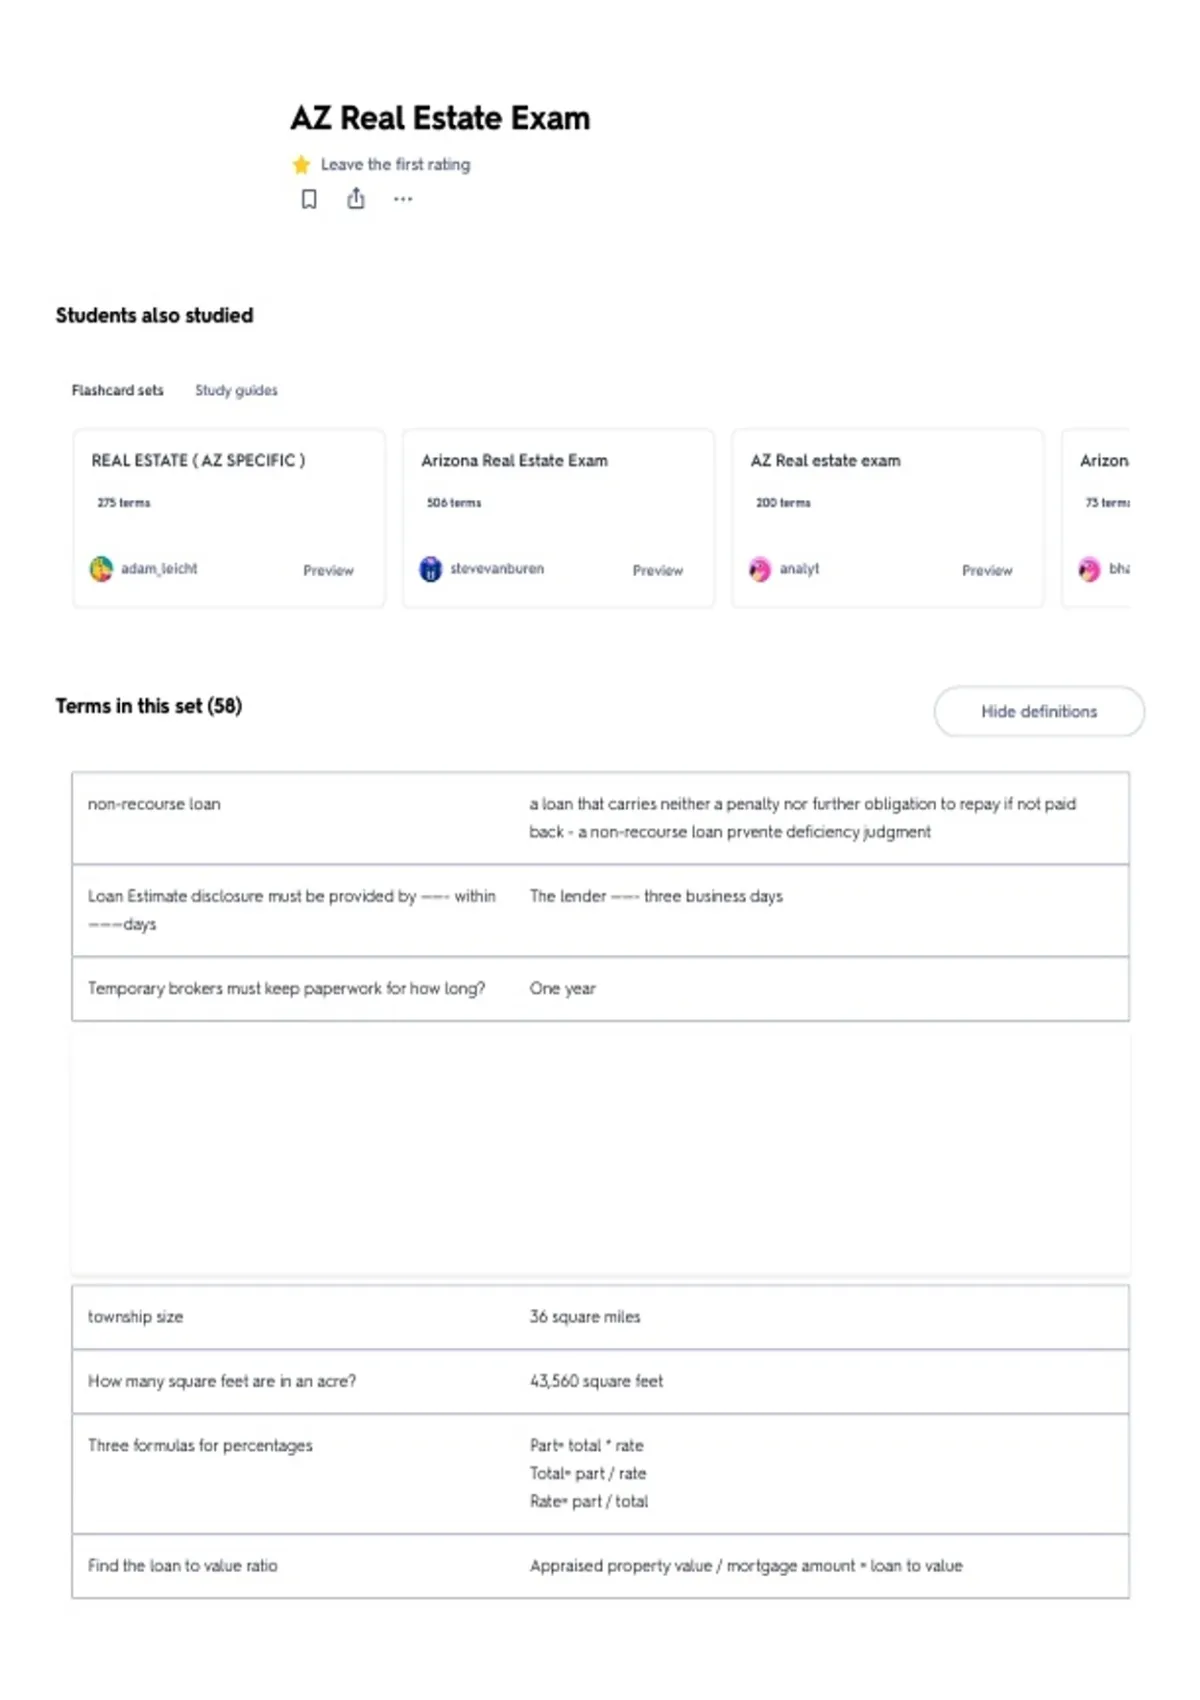Open the Arizona Real Estate Exam card title

pyautogui.click(x=514, y=460)
